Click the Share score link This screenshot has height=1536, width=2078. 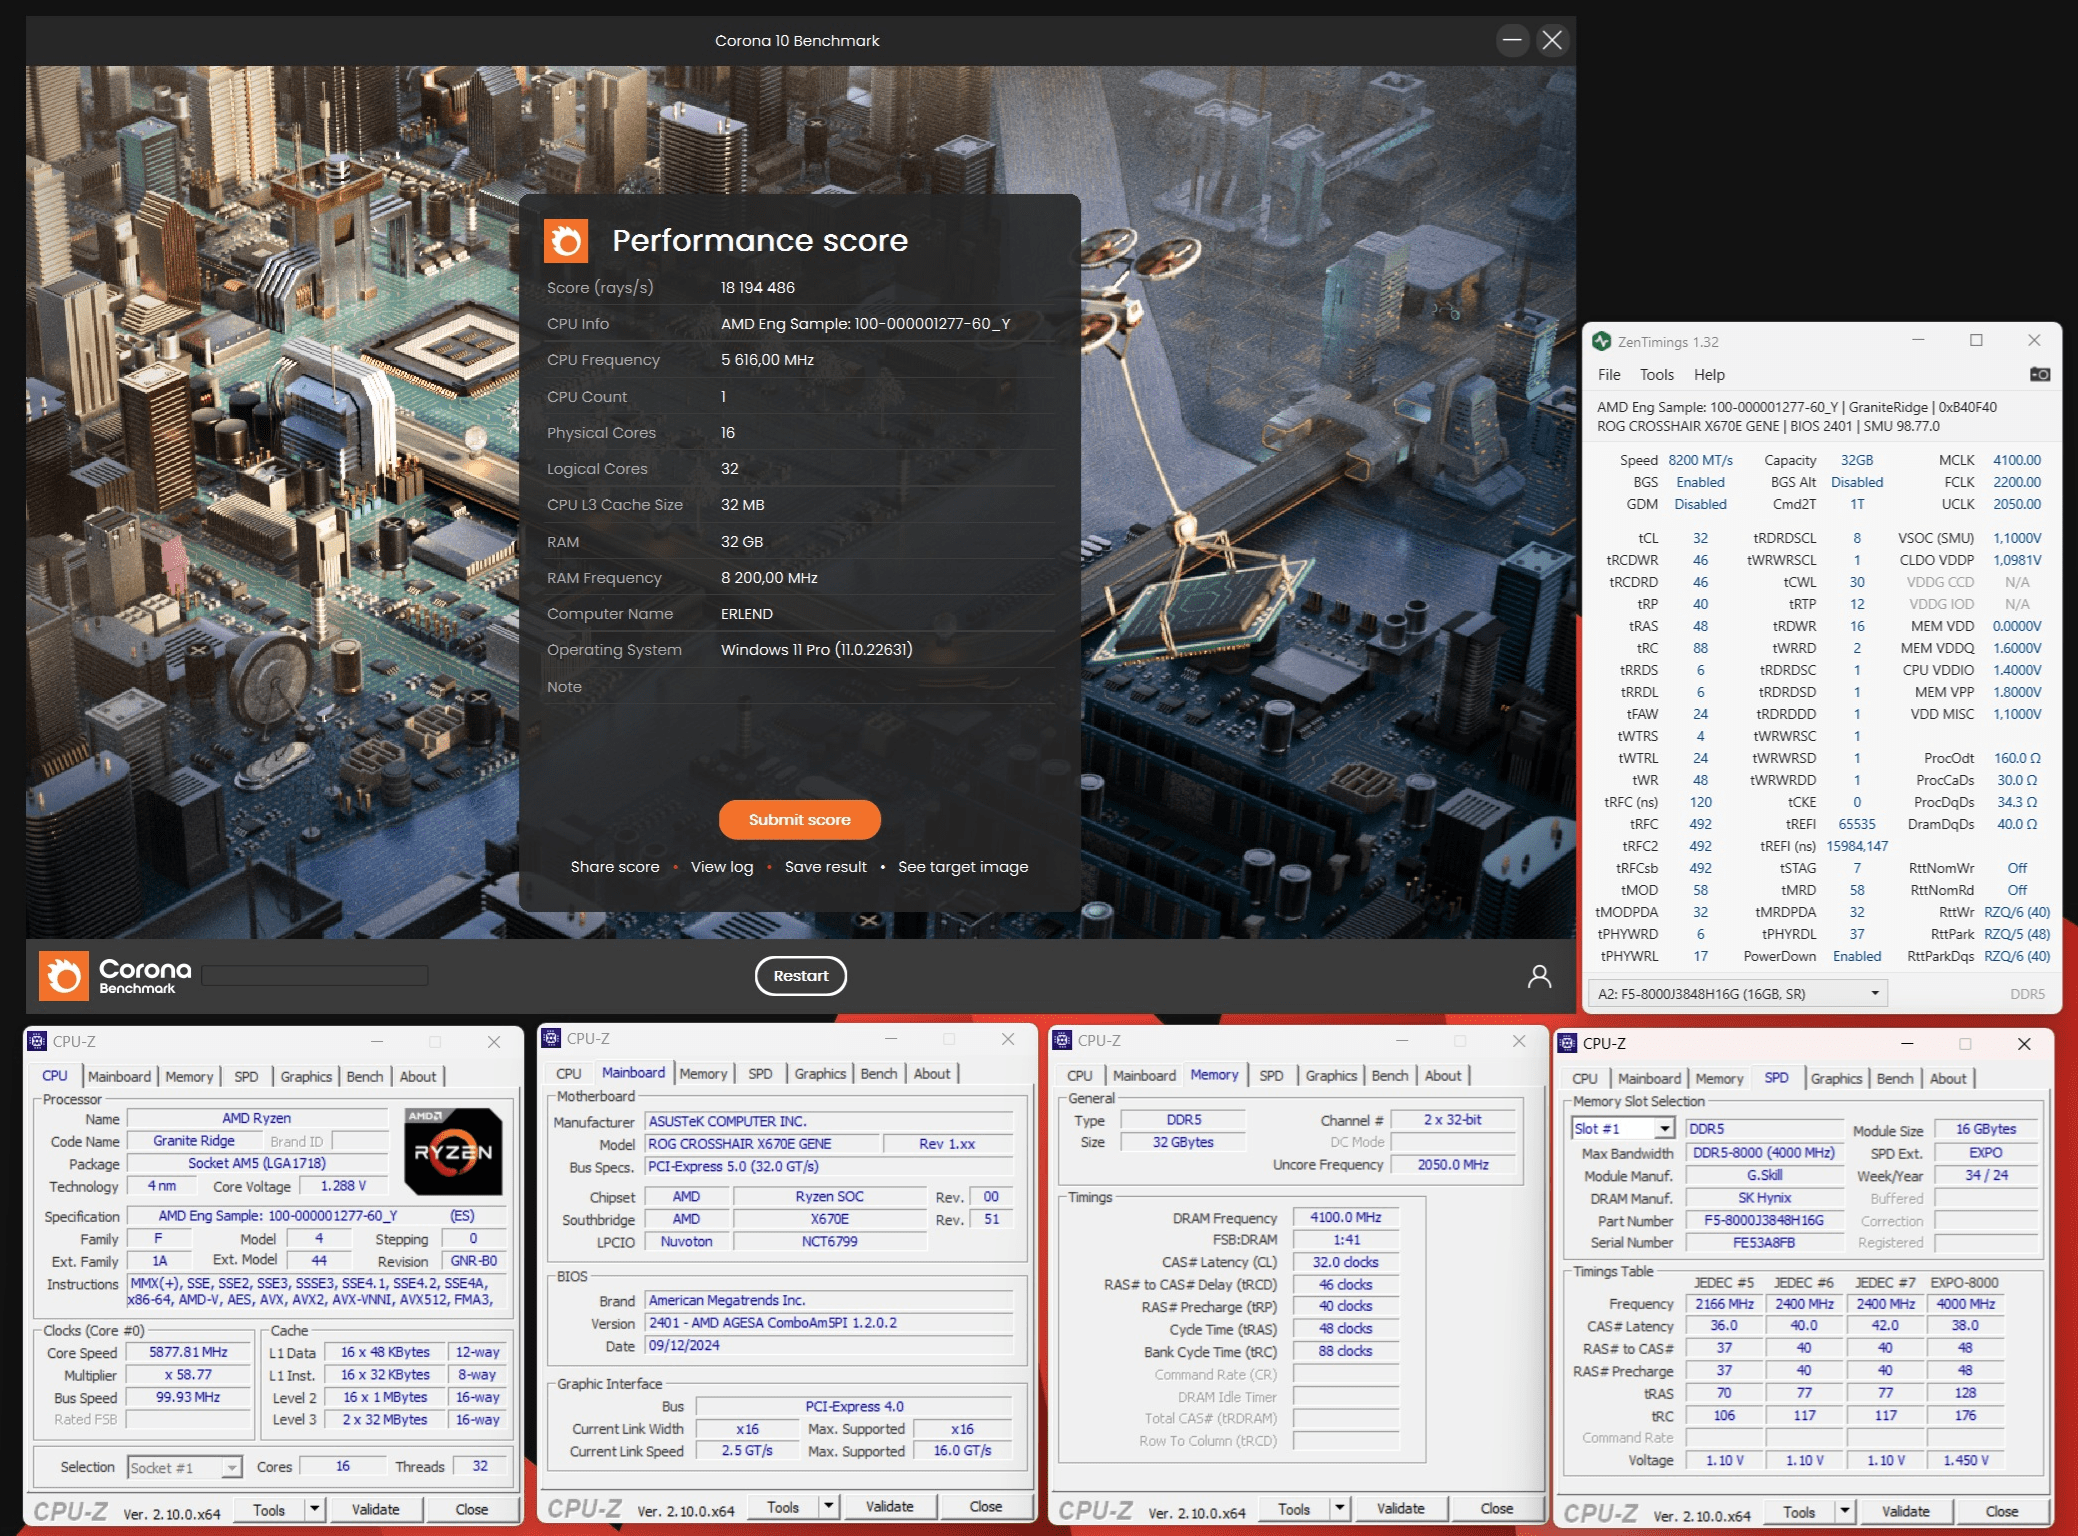coord(615,866)
